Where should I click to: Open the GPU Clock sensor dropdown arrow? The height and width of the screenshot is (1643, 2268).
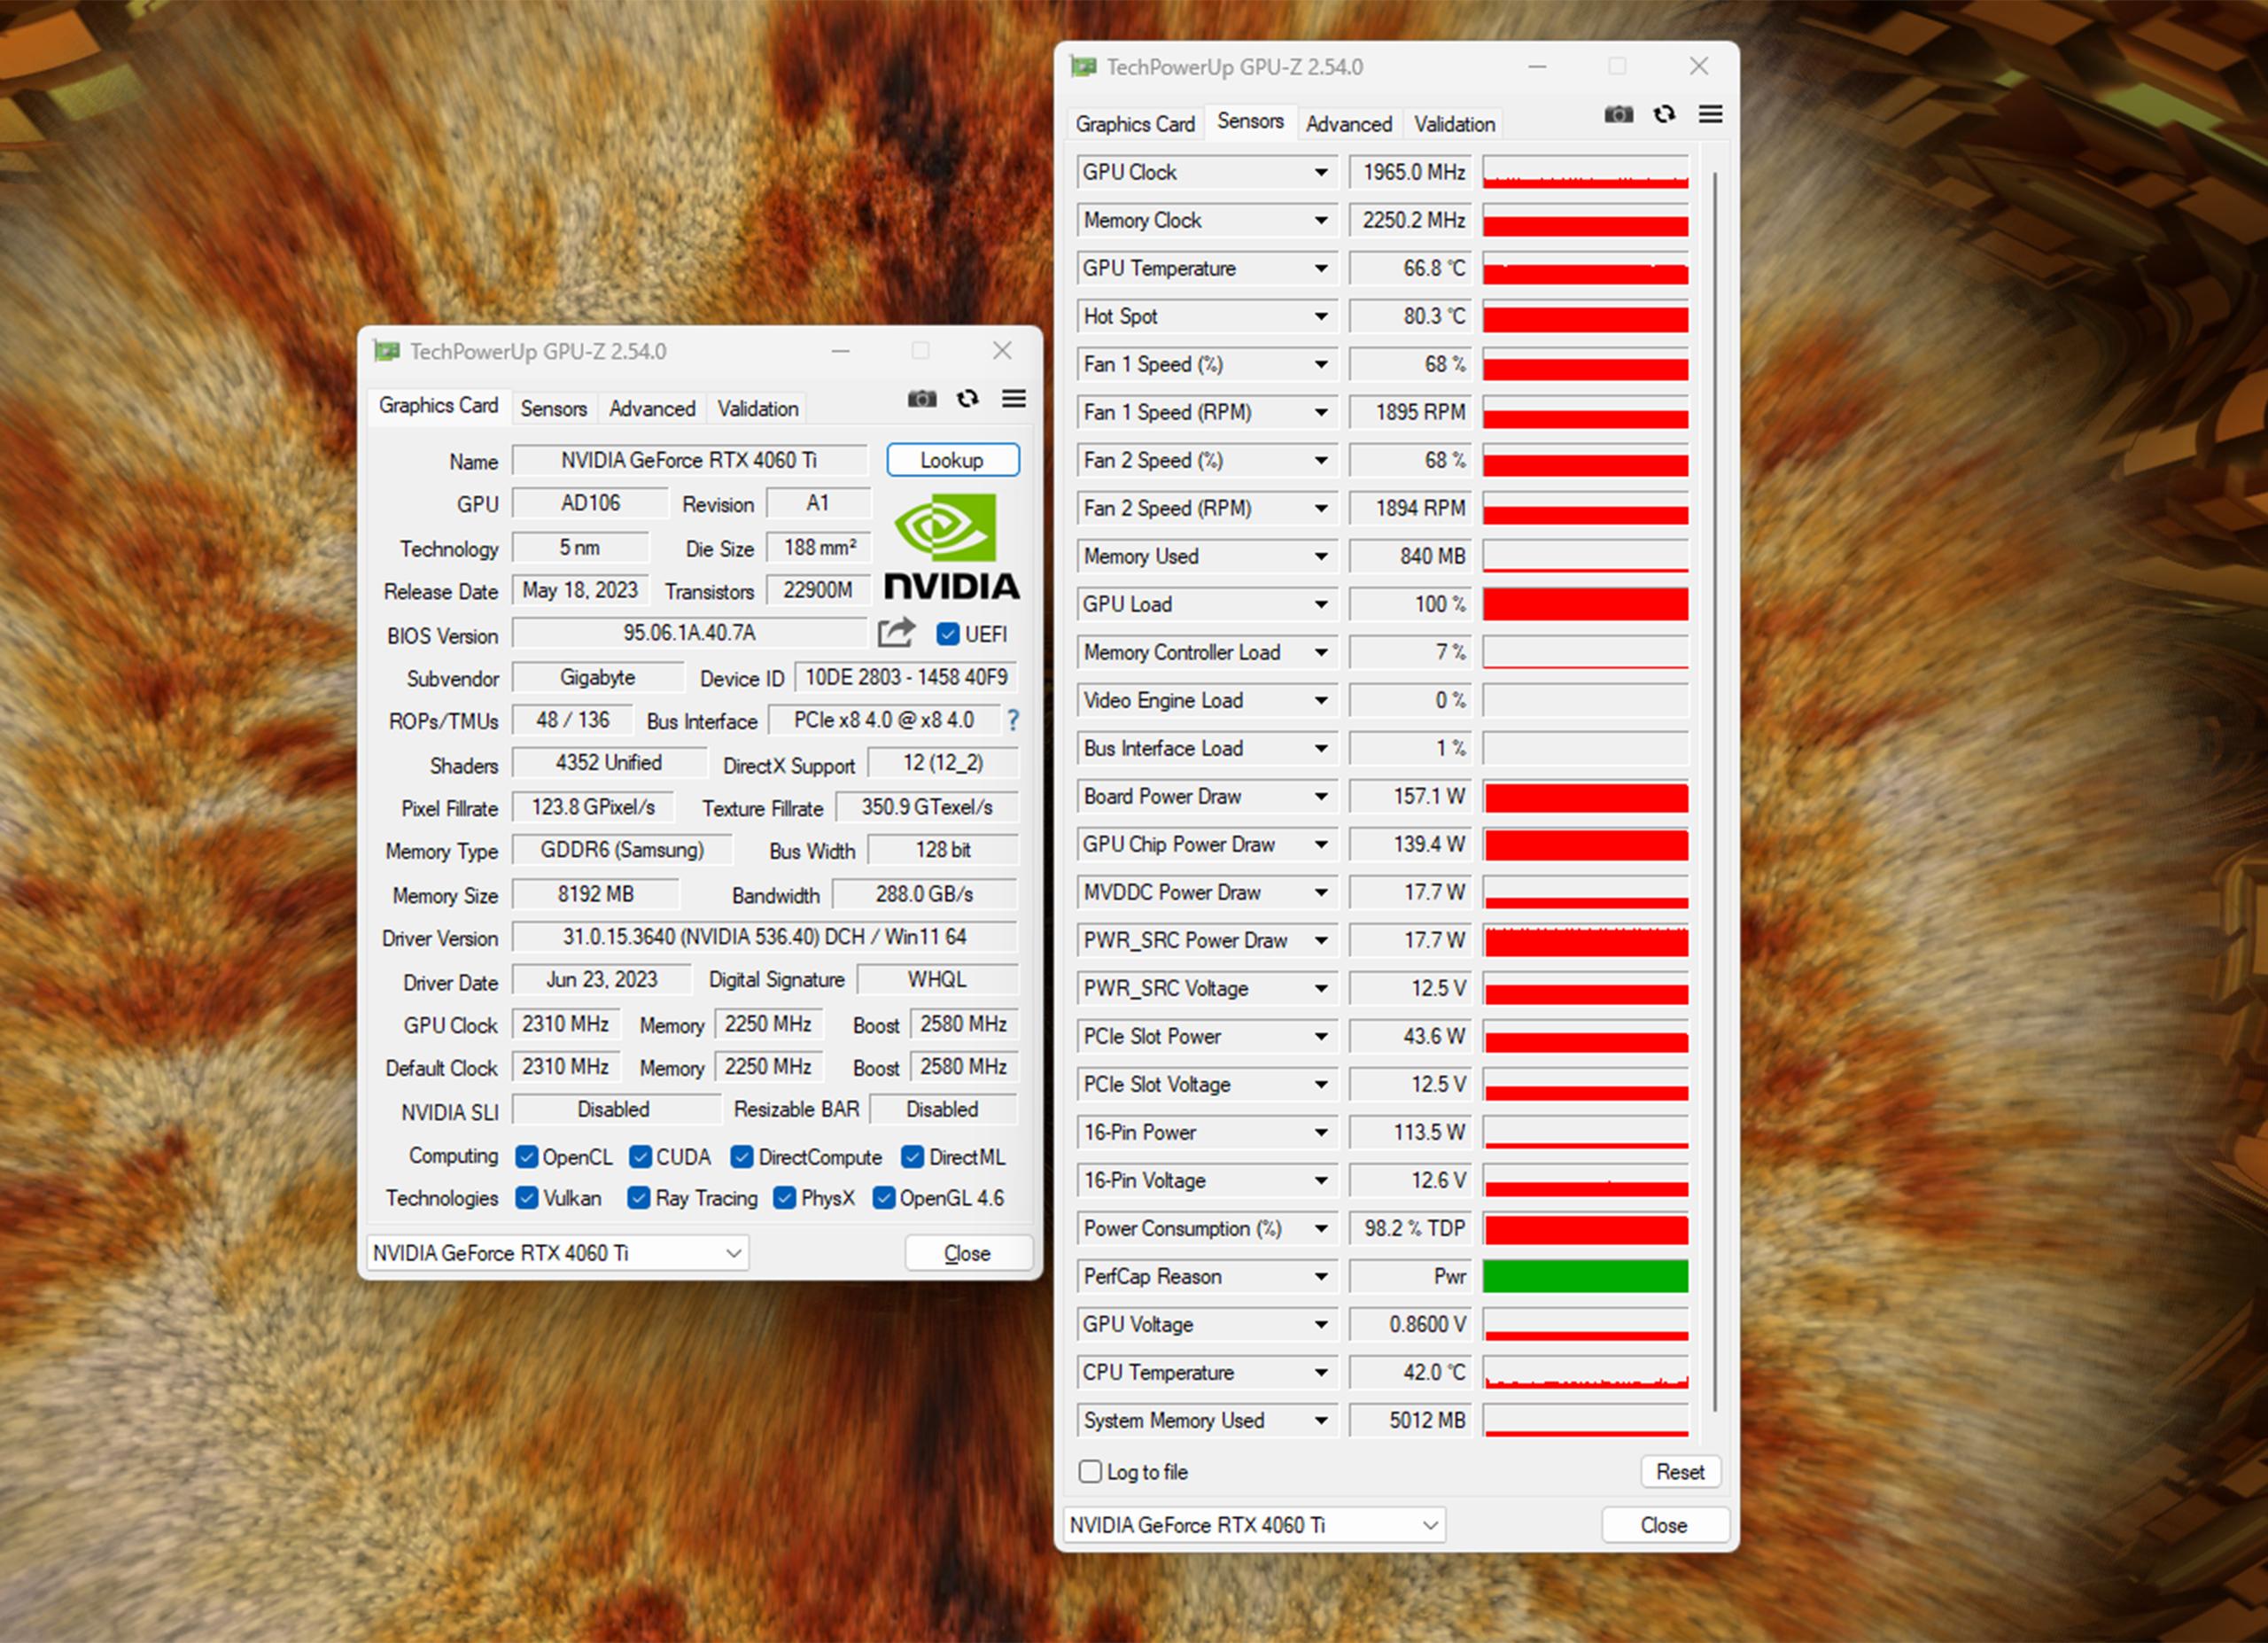(x=1320, y=172)
